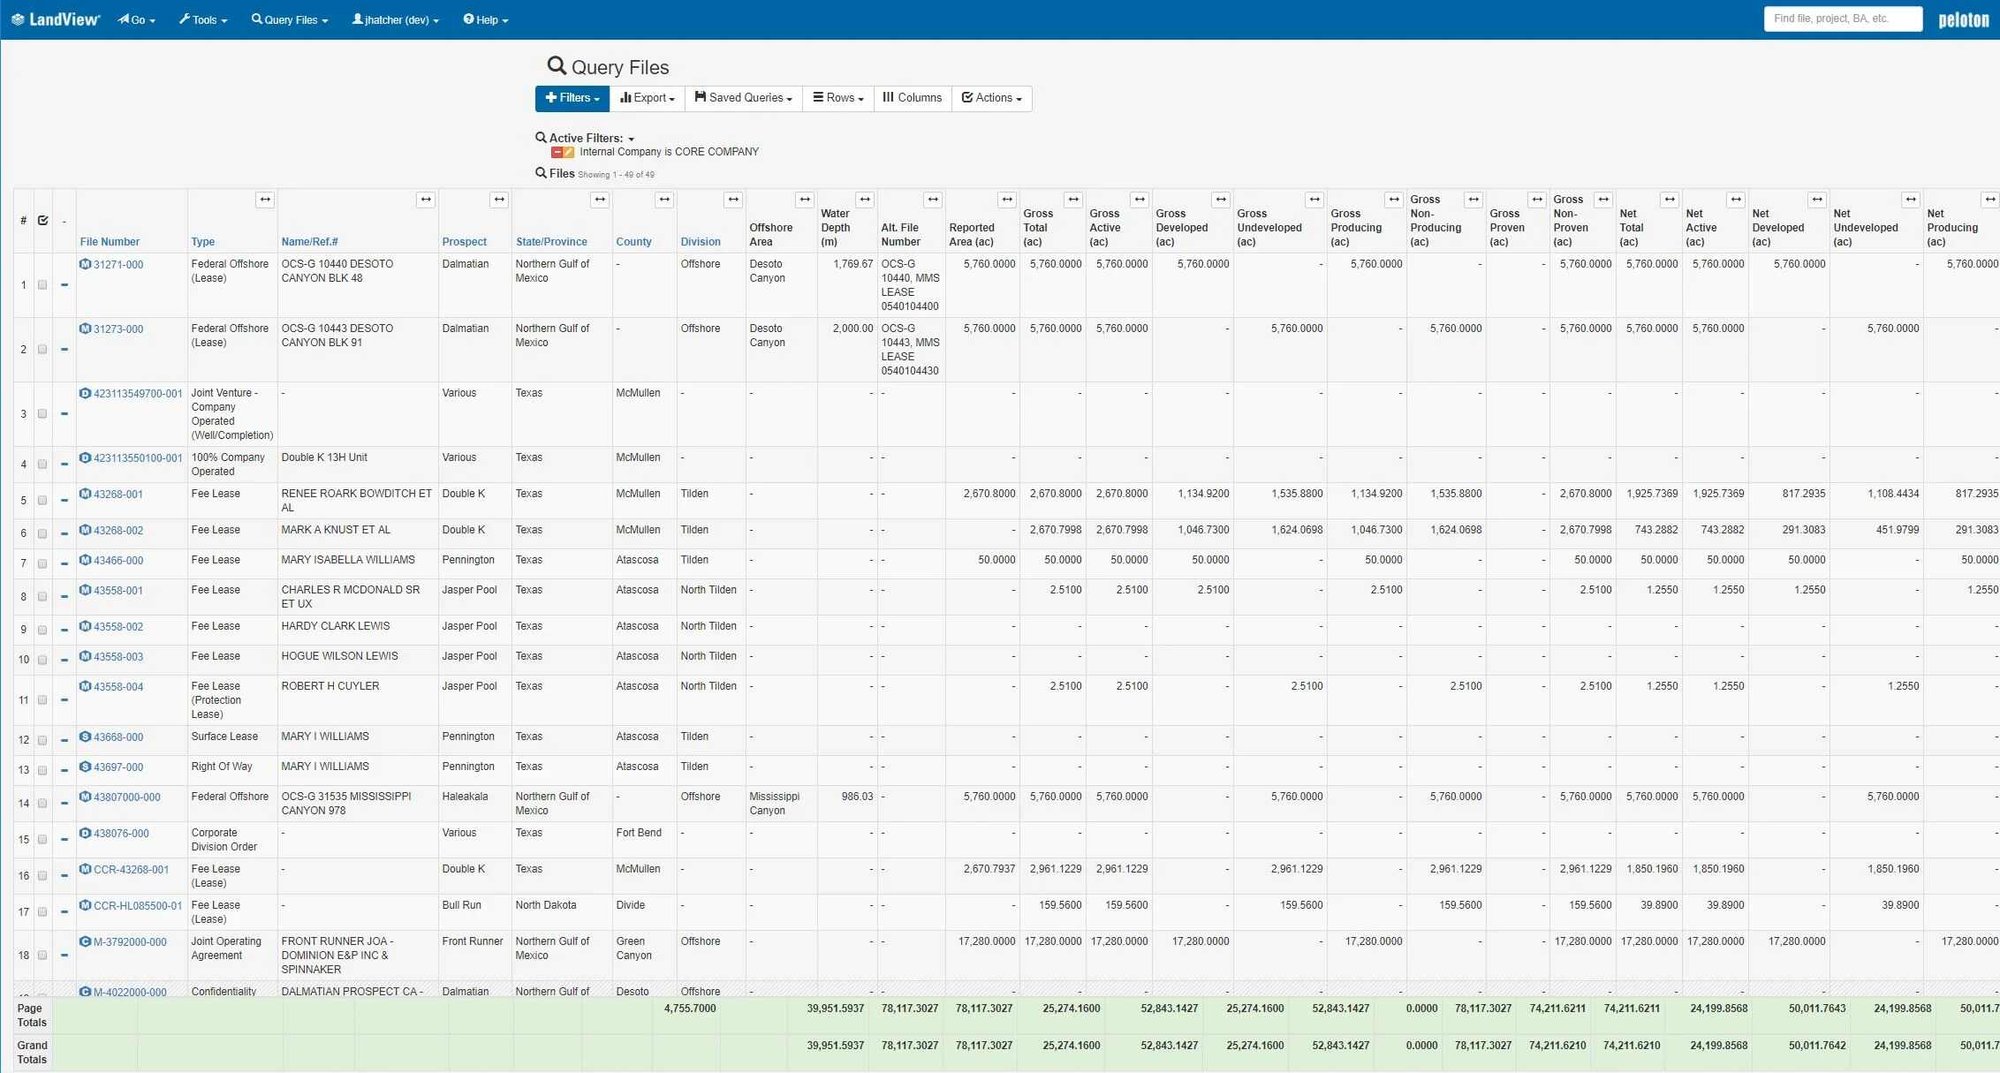
Task: Click the resize icon above the County column
Action: coord(665,200)
